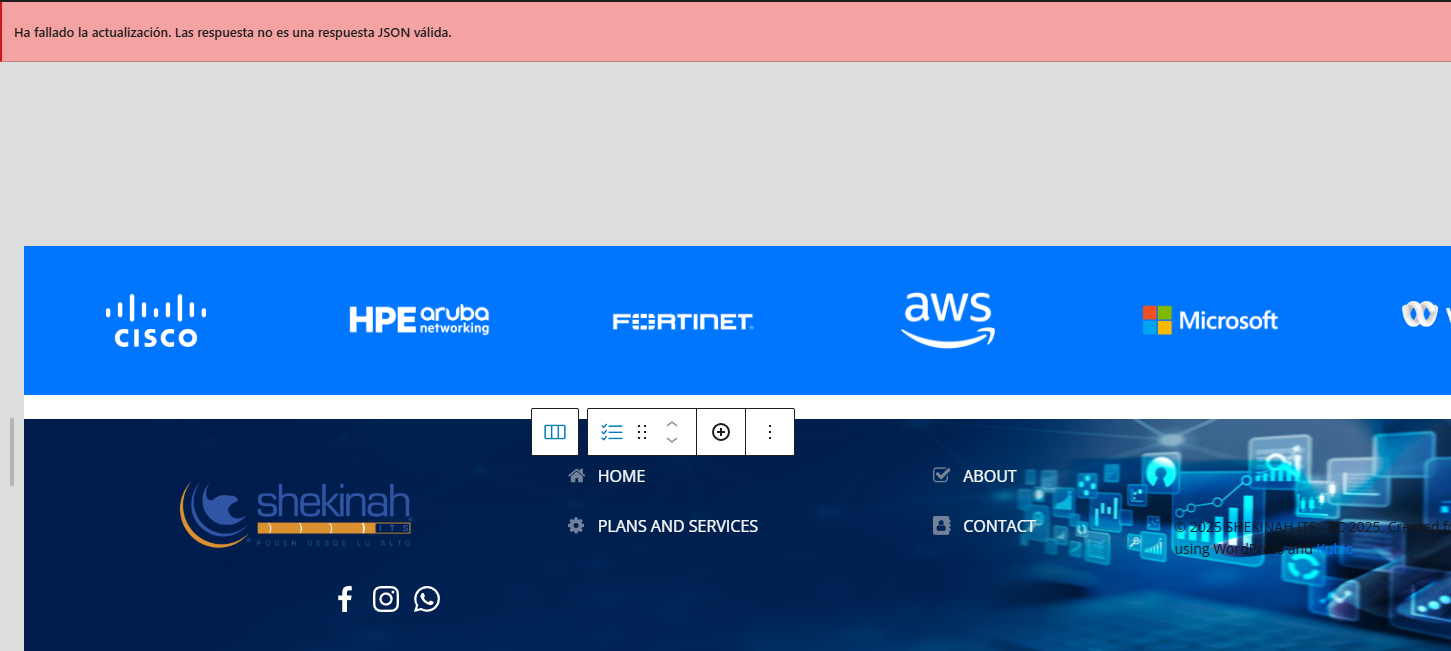Click the checkmark icon beside ABOUT
The image size is (1451, 651).
pyautogui.click(x=941, y=475)
